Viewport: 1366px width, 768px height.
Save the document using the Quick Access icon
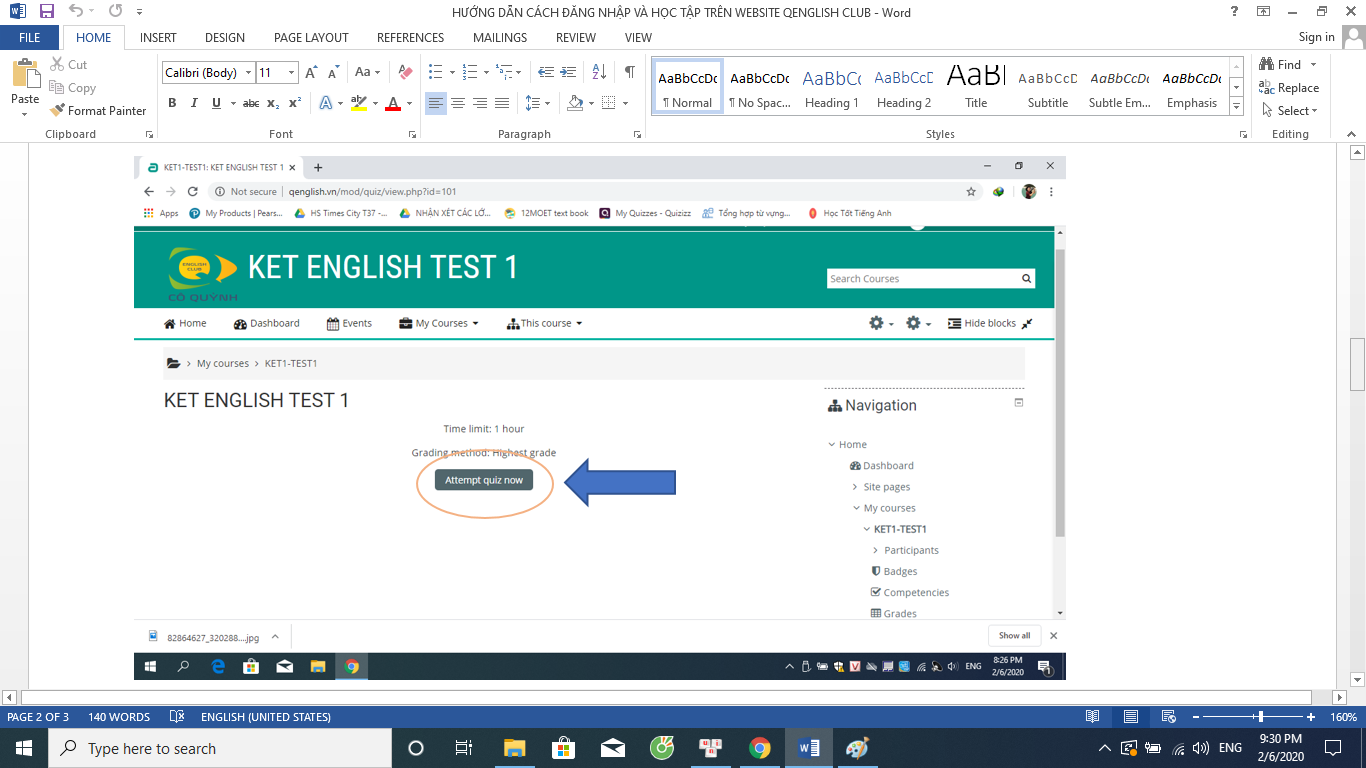coord(46,12)
